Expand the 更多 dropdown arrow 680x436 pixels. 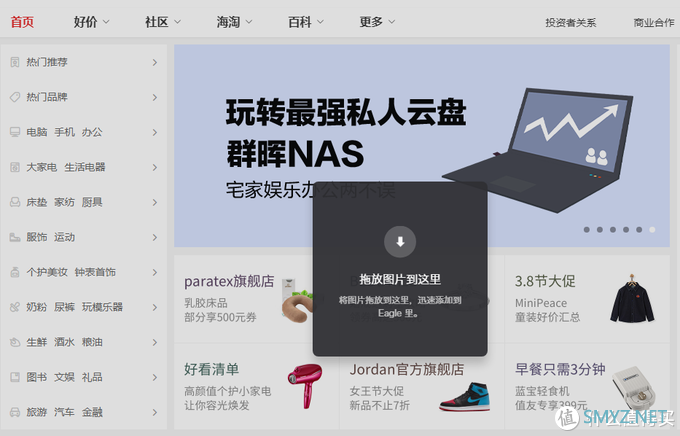point(392,22)
